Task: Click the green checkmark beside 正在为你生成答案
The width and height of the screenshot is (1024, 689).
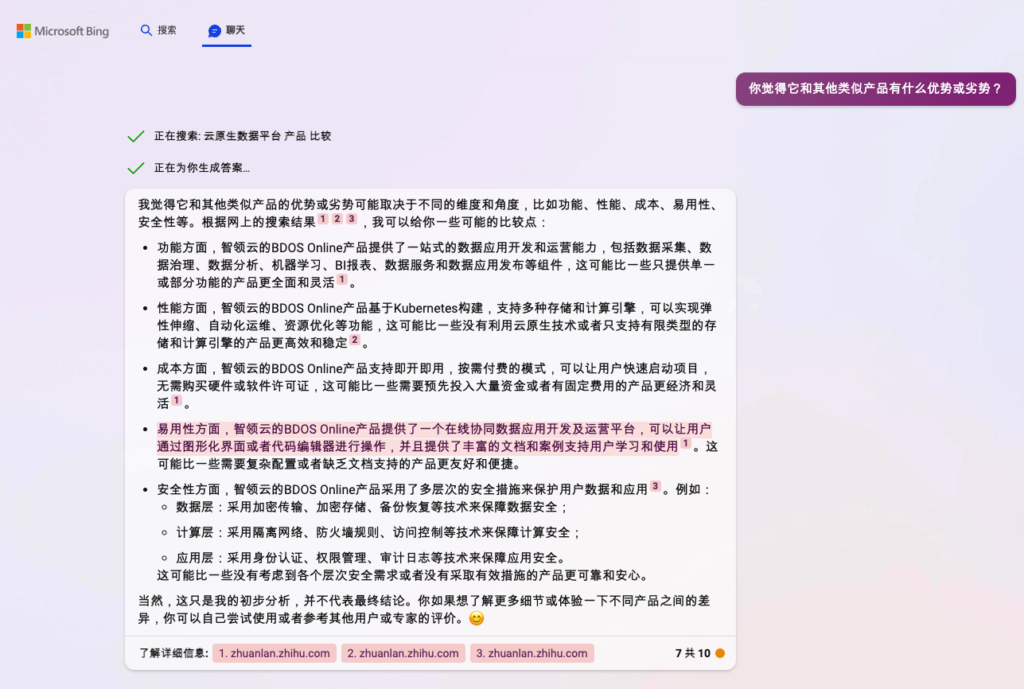Action: point(136,168)
